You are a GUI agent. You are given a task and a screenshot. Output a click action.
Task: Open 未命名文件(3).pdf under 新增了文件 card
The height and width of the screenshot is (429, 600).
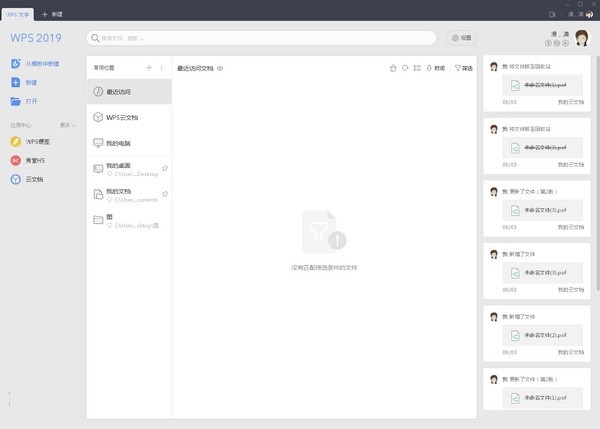[543, 272]
